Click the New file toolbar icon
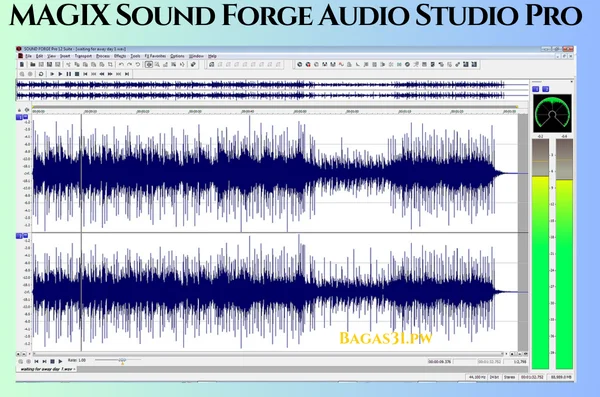 tap(22, 65)
